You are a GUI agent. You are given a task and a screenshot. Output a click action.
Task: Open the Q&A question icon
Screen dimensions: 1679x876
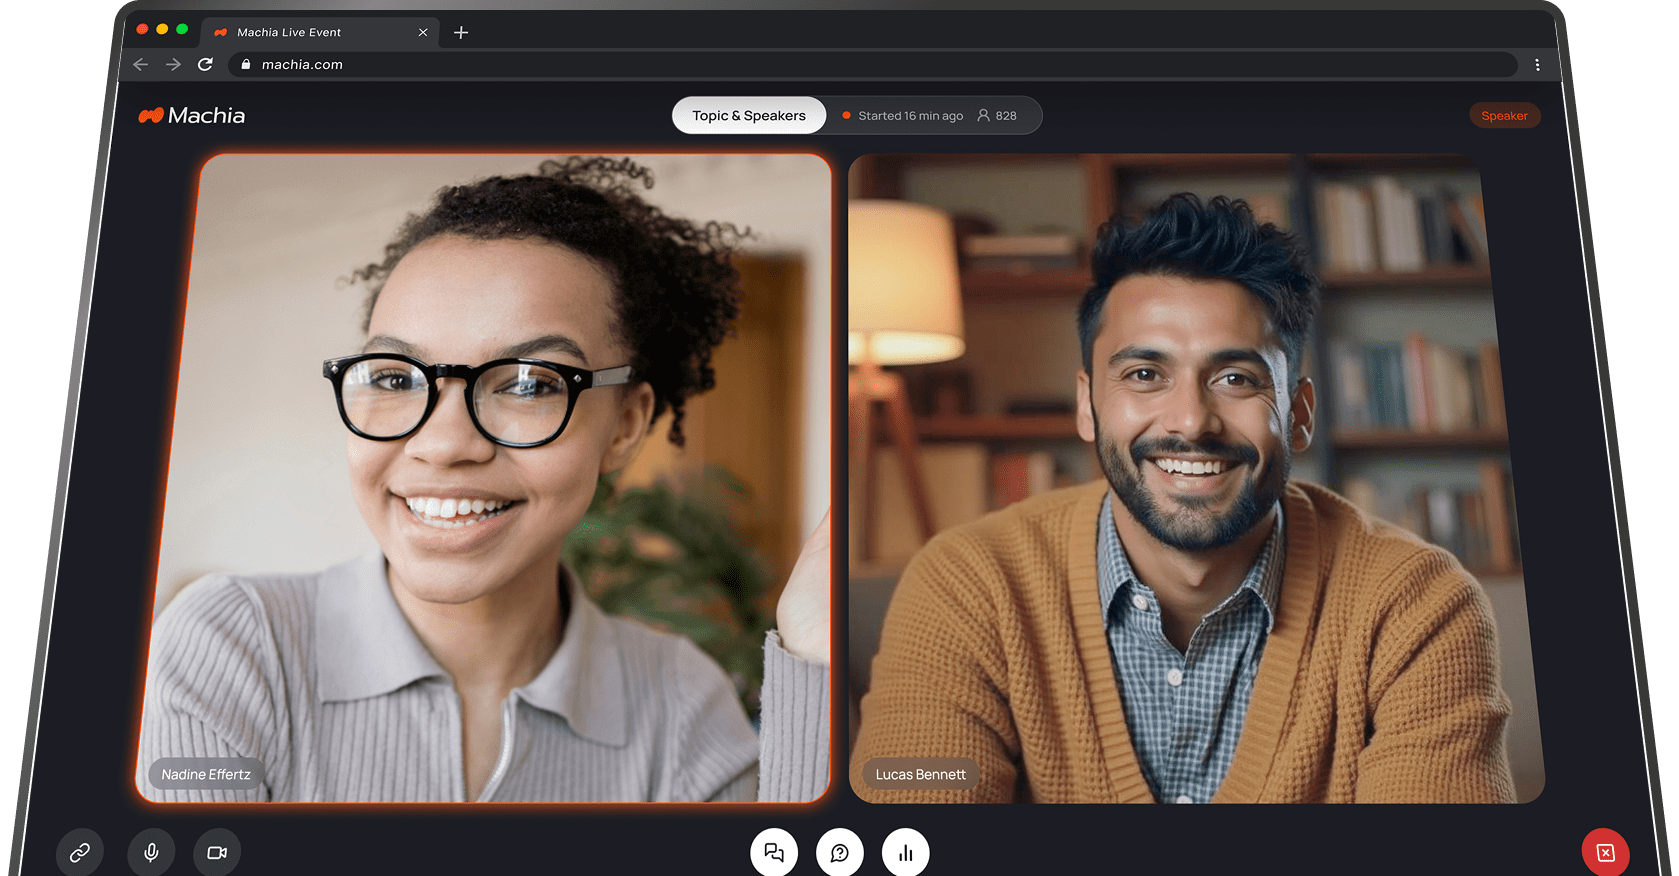click(x=840, y=852)
